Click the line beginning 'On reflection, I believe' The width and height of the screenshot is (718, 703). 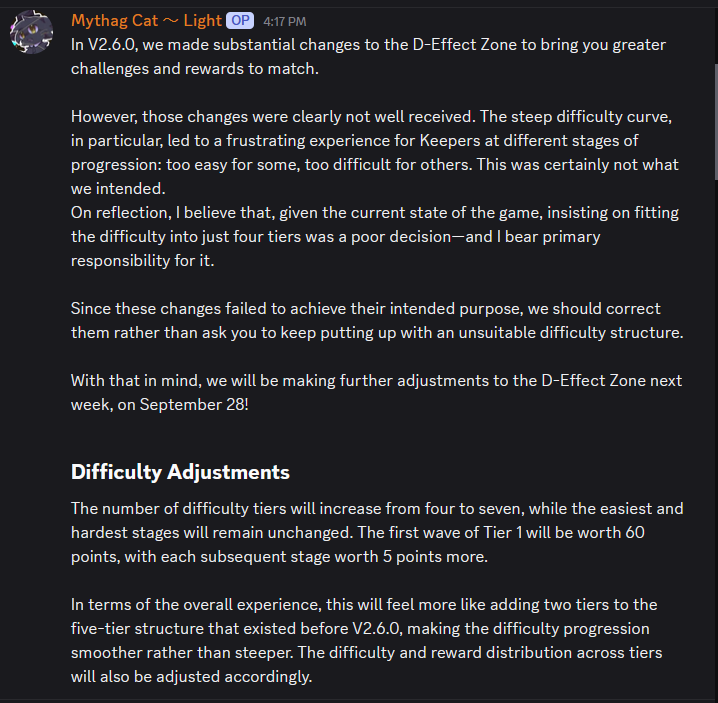pos(375,213)
